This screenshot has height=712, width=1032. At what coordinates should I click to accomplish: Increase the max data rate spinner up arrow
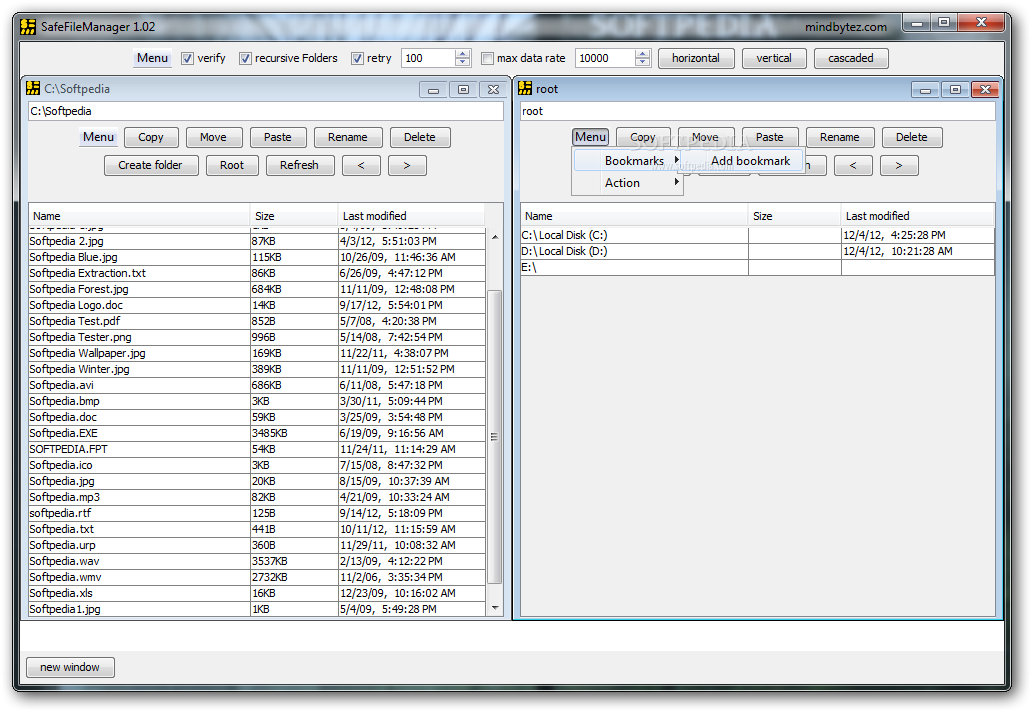pos(642,54)
